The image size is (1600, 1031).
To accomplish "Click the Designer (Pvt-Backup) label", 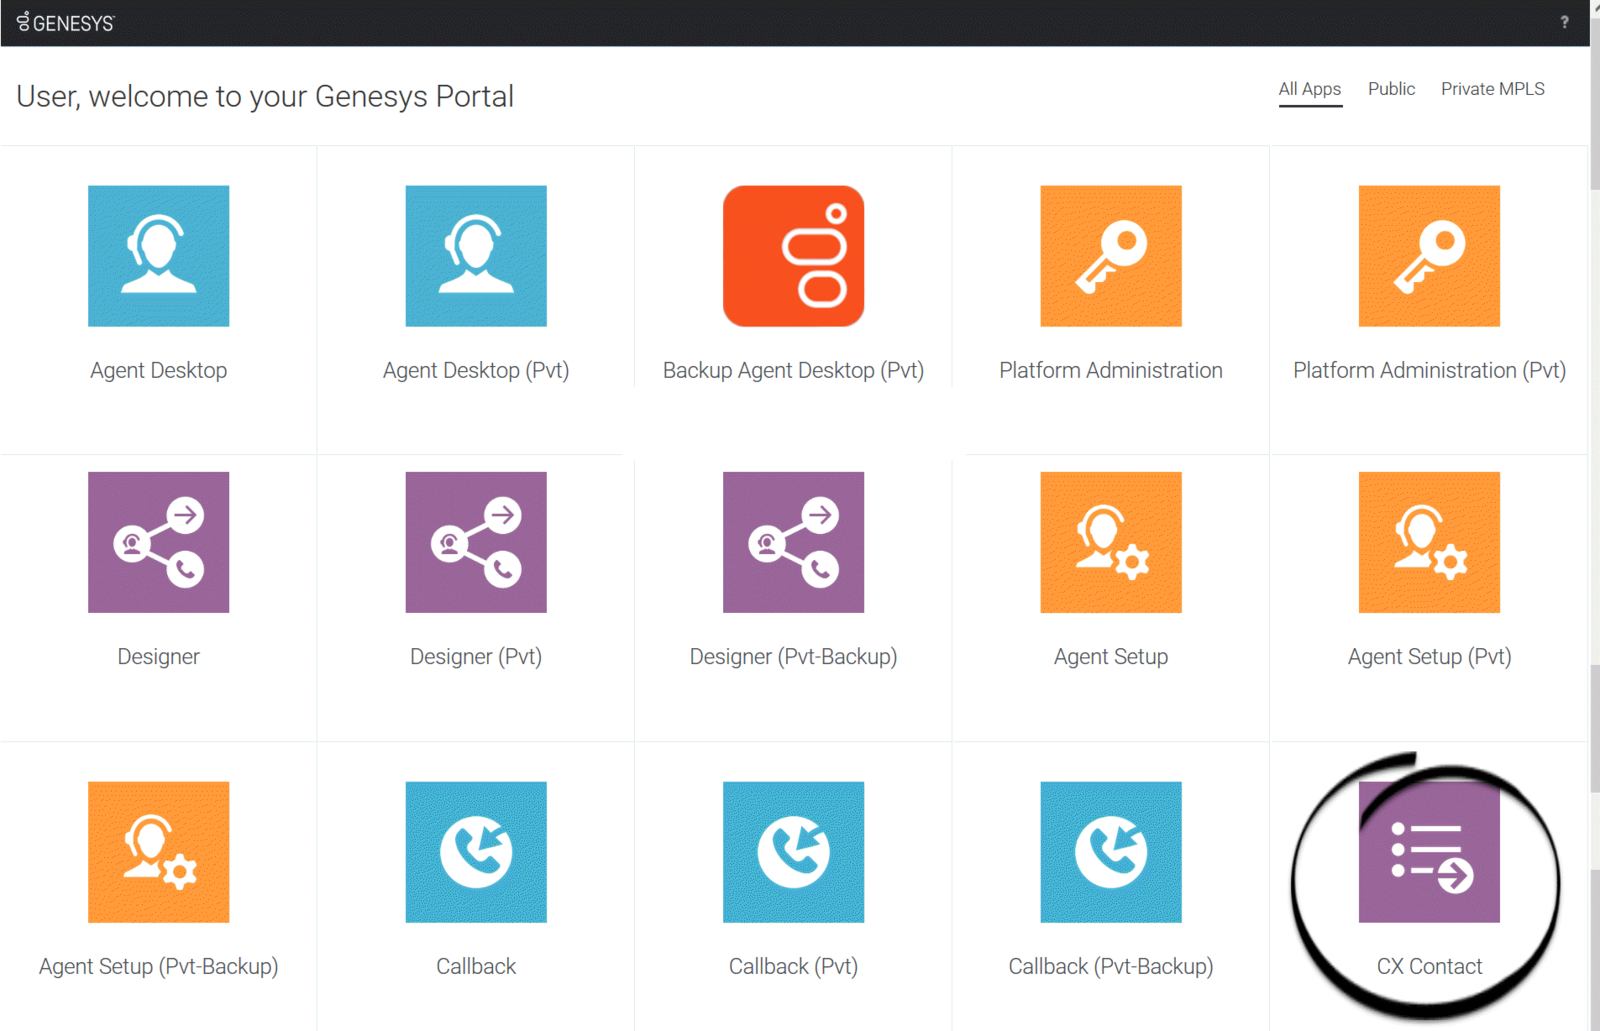I will (793, 657).
